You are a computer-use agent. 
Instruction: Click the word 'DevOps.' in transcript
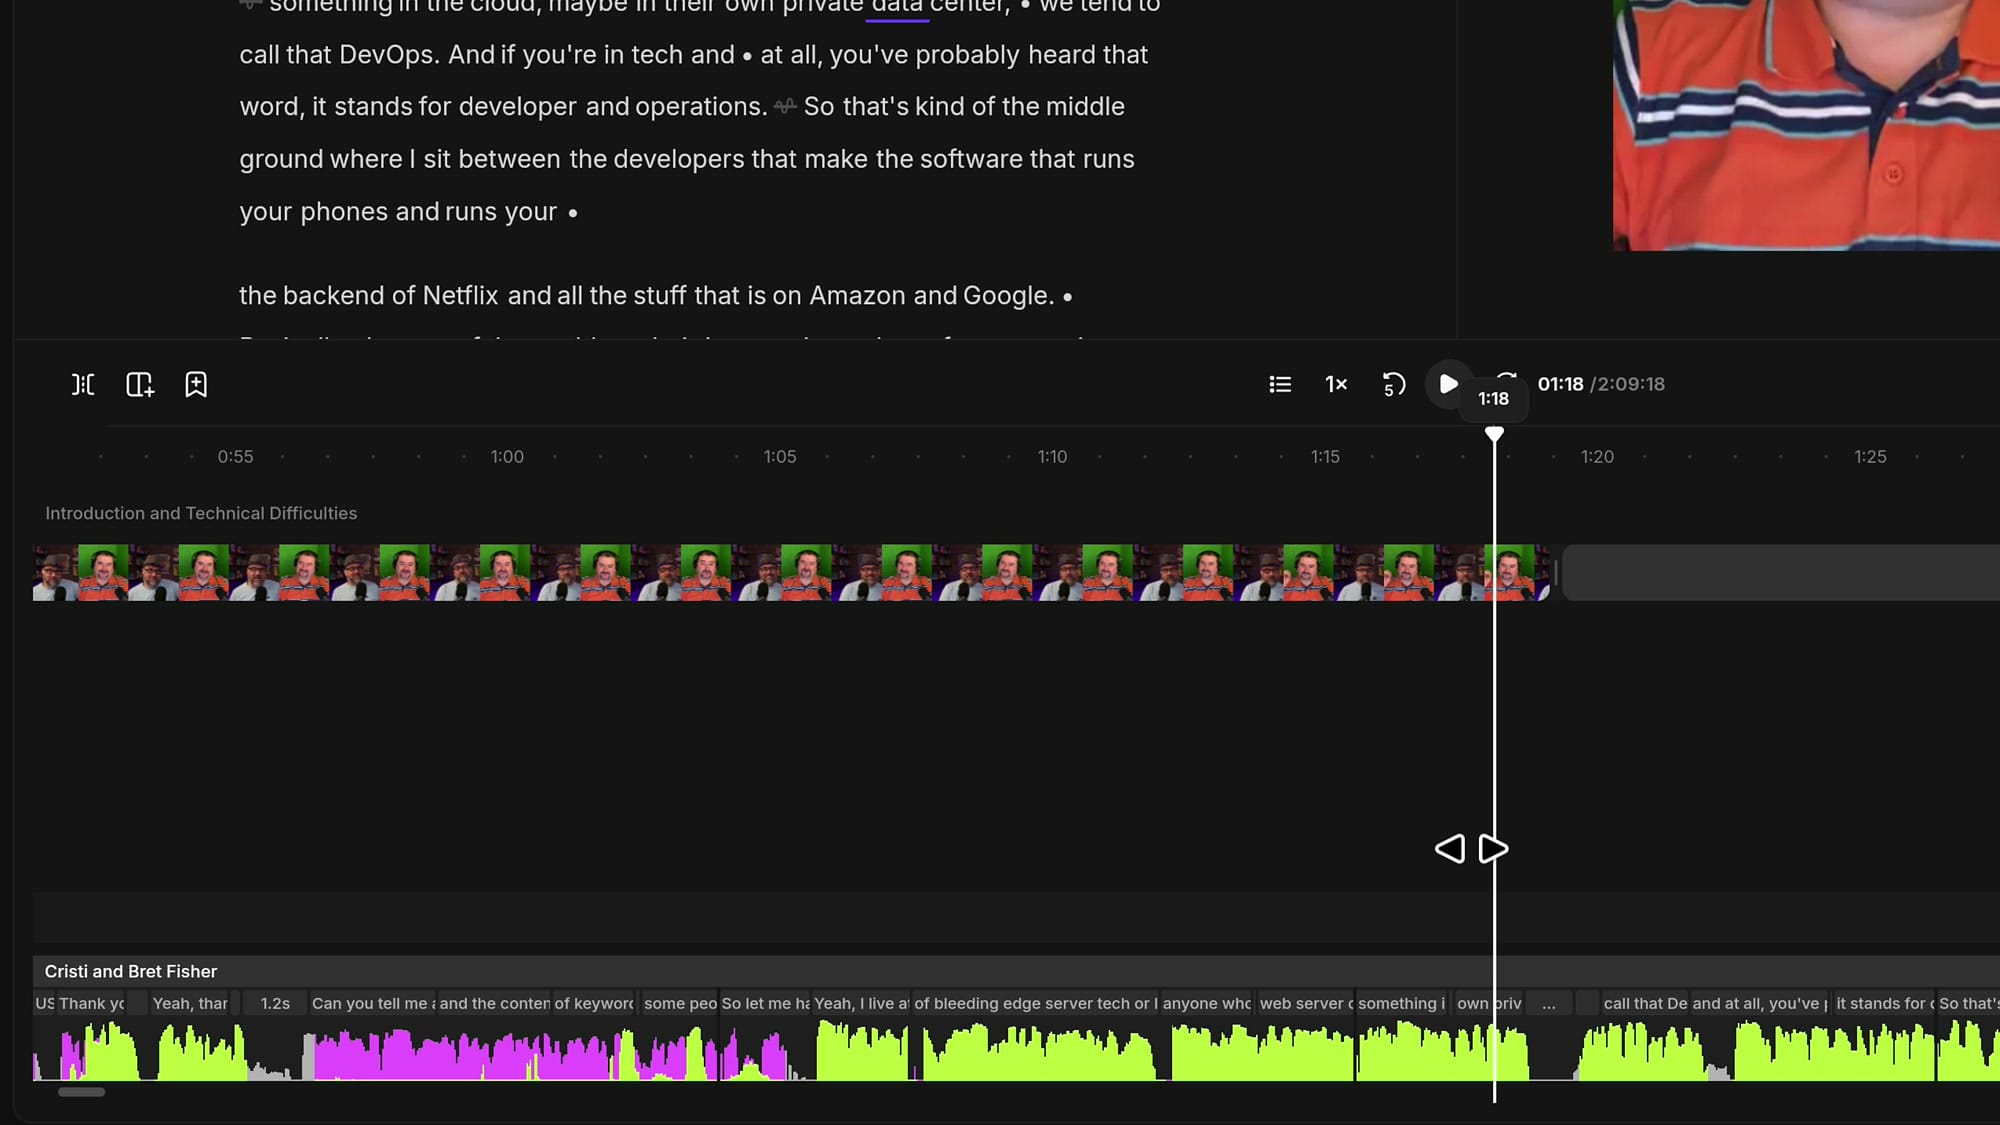388,55
